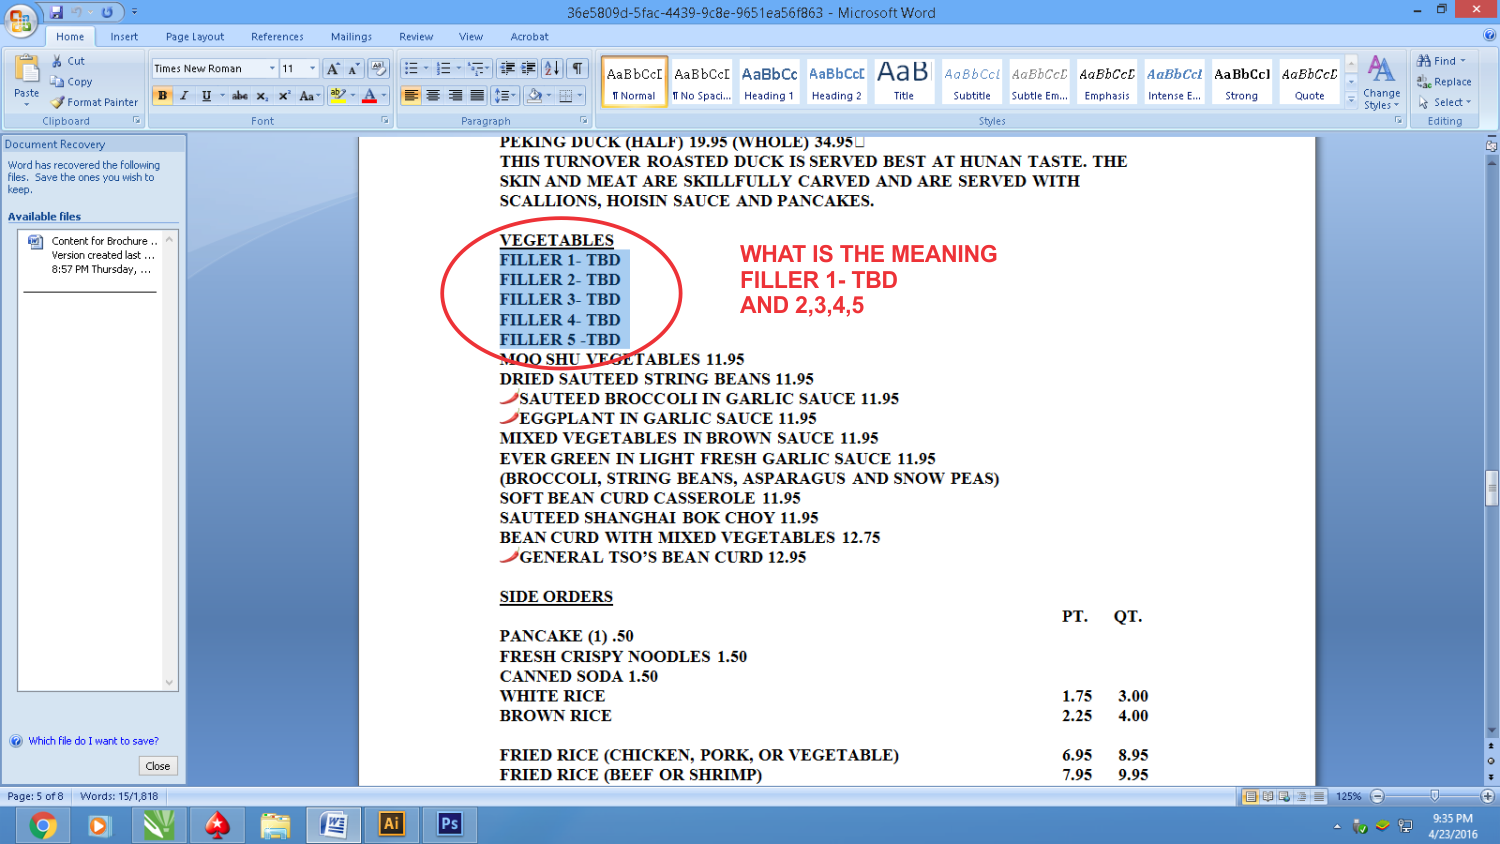
Task: Open the Change Case dropdown
Action: tap(309, 96)
